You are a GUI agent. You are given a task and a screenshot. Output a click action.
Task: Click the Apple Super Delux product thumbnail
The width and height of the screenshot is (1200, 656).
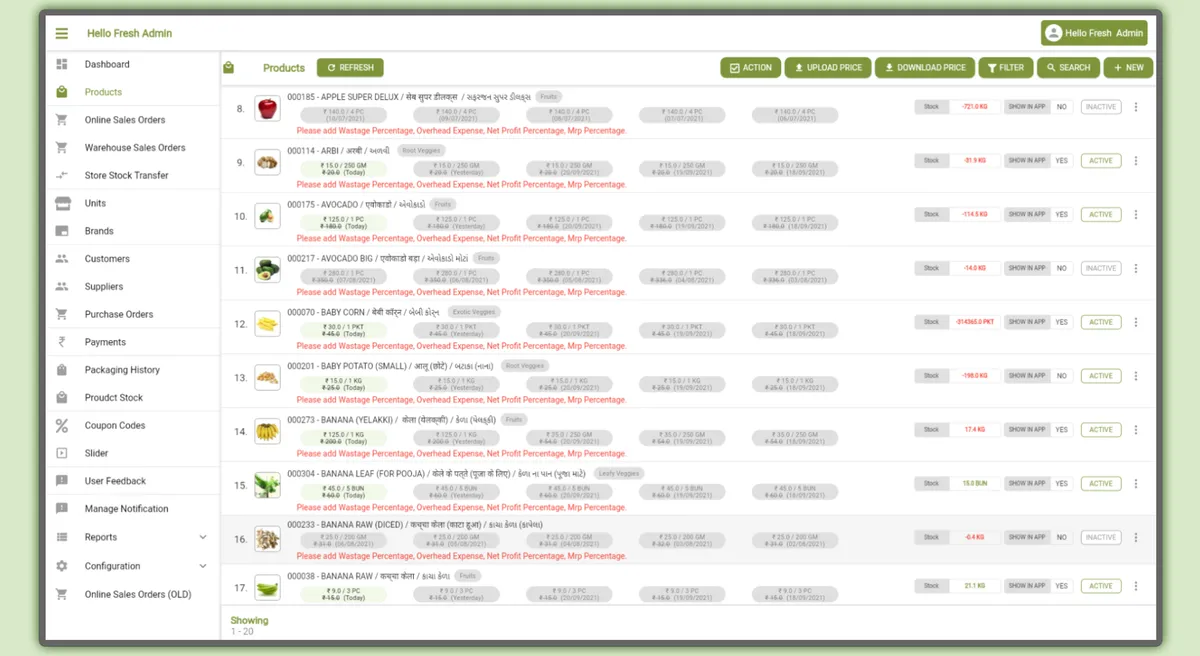pyautogui.click(x=267, y=108)
